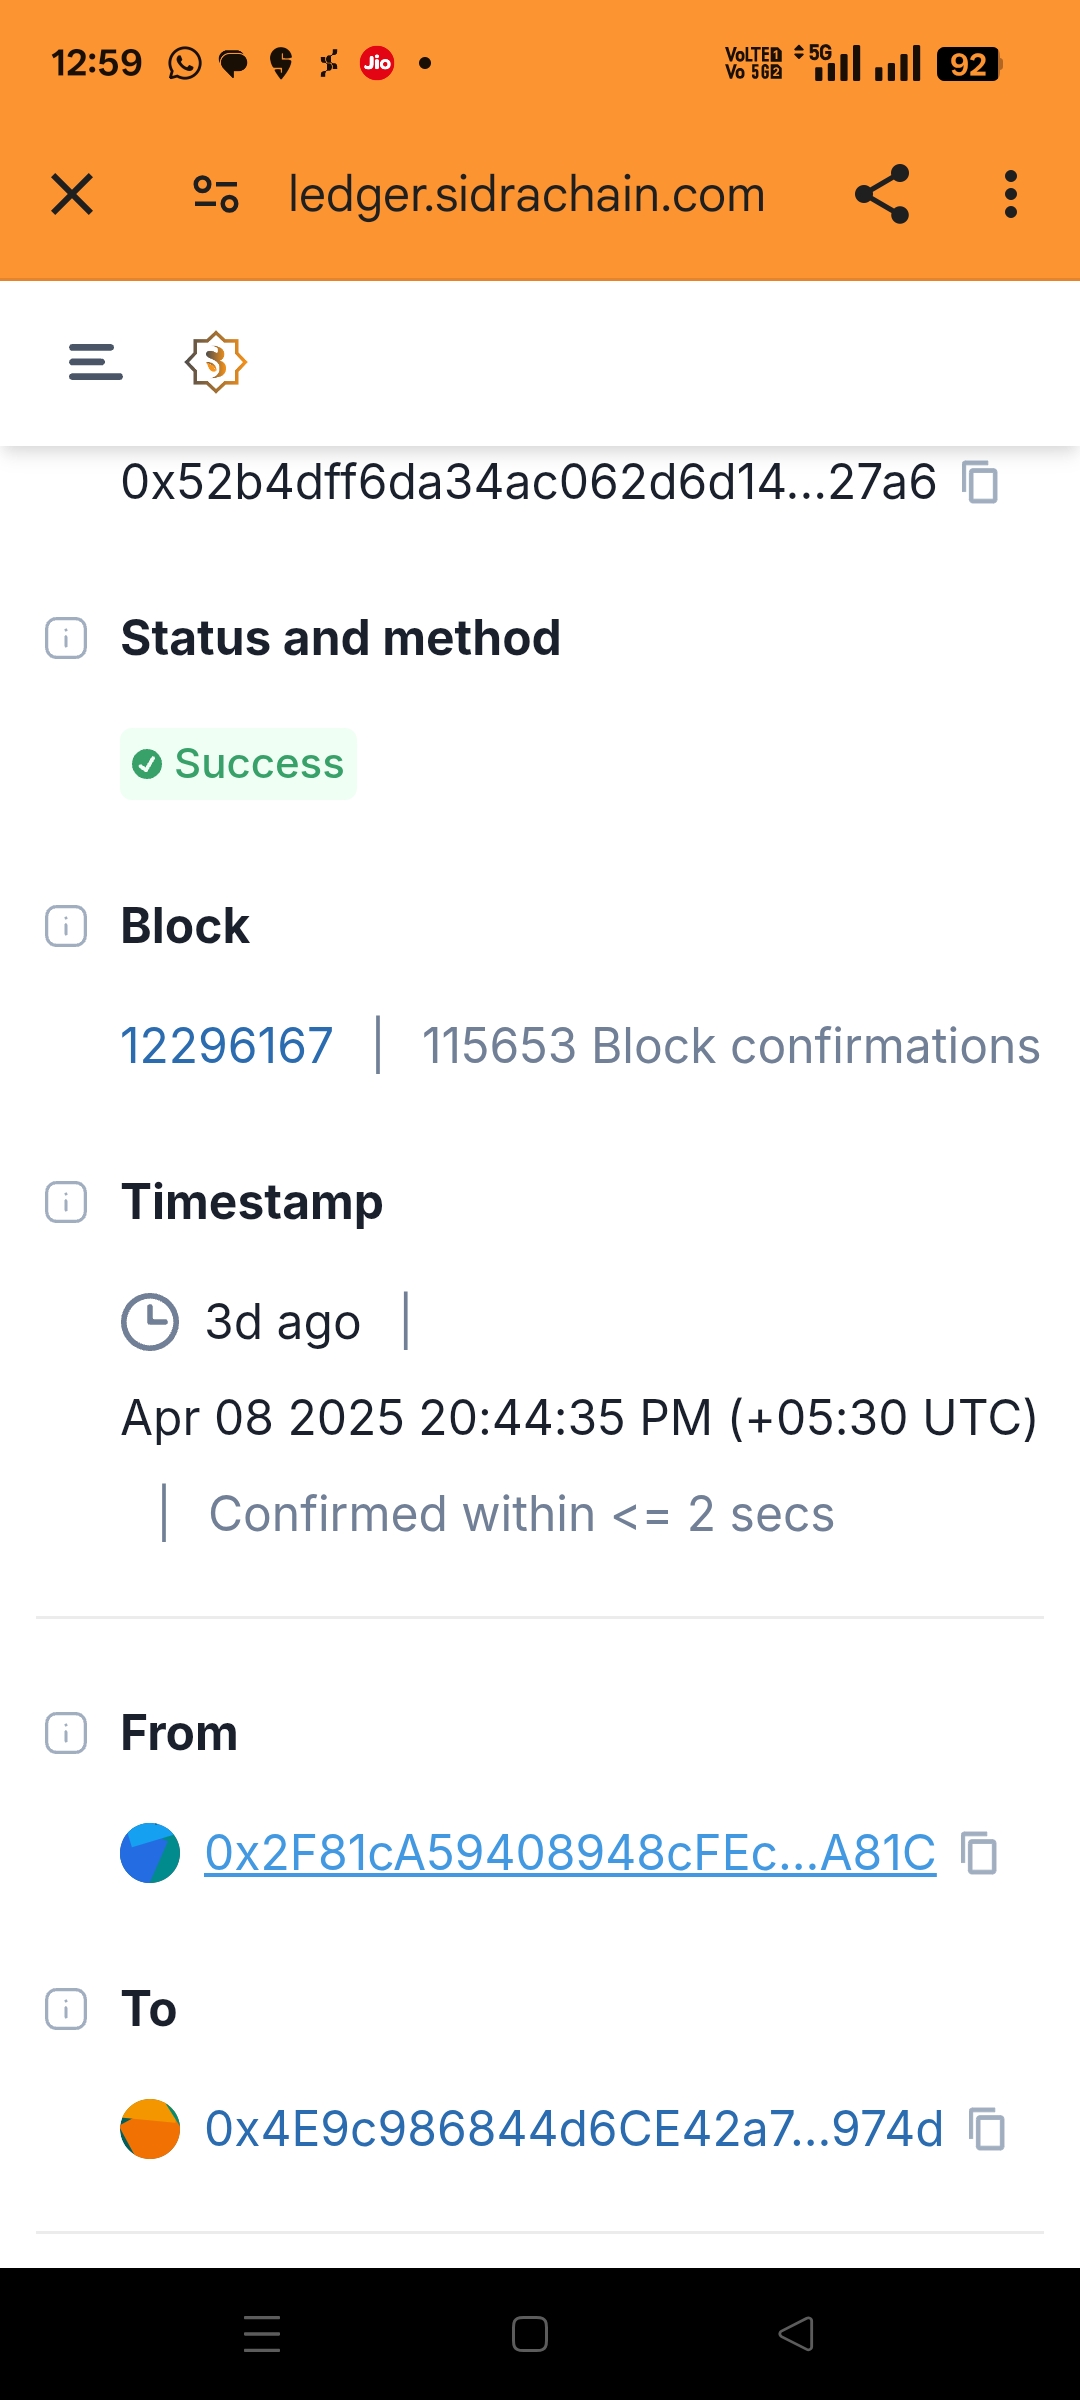This screenshot has width=1080, height=2400.
Task: Open site settings icon beside URL
Action: tap(216, 194)
